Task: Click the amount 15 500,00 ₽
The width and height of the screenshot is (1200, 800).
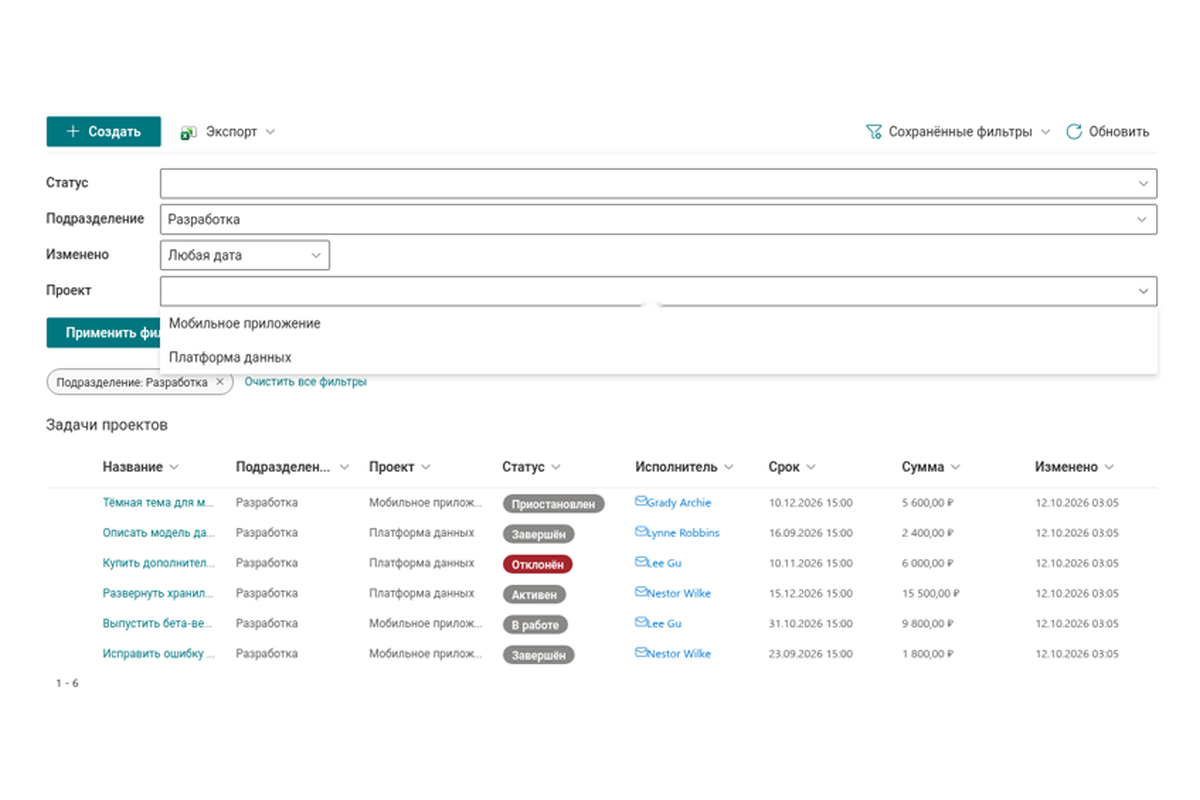Action: click(930, 593)
